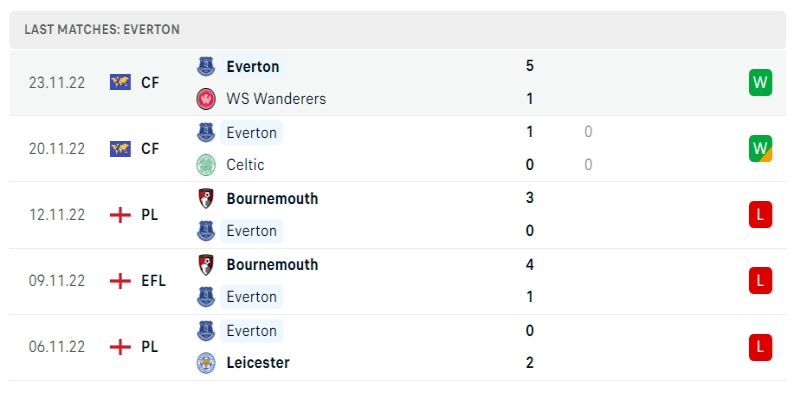This screenshot has width=800, height=400.
Task: Click Everton's score of 5 against WS Wanderers
Action: point(529,66)
